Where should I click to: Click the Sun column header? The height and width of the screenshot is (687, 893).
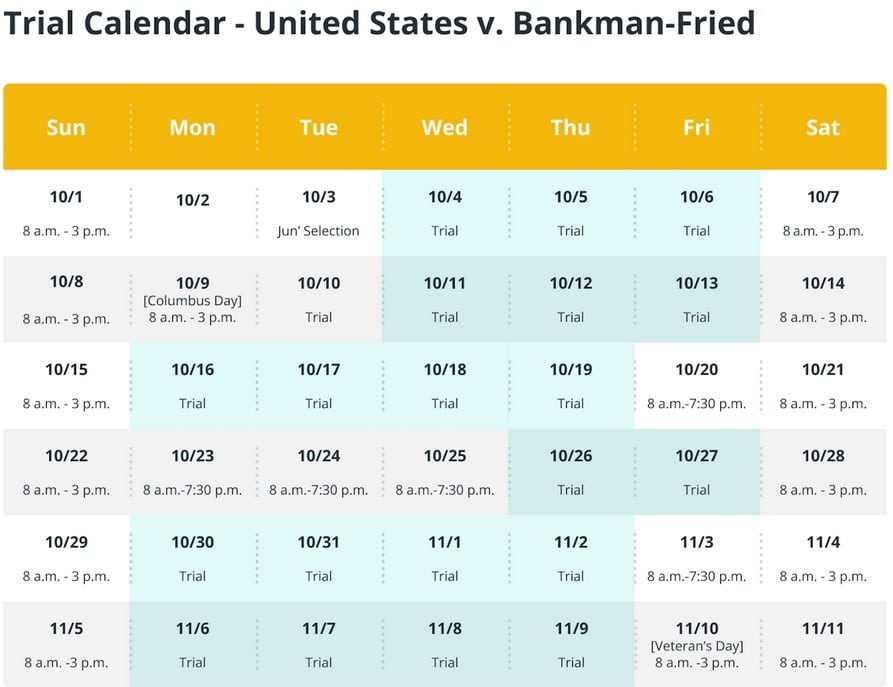pos(66,127)
